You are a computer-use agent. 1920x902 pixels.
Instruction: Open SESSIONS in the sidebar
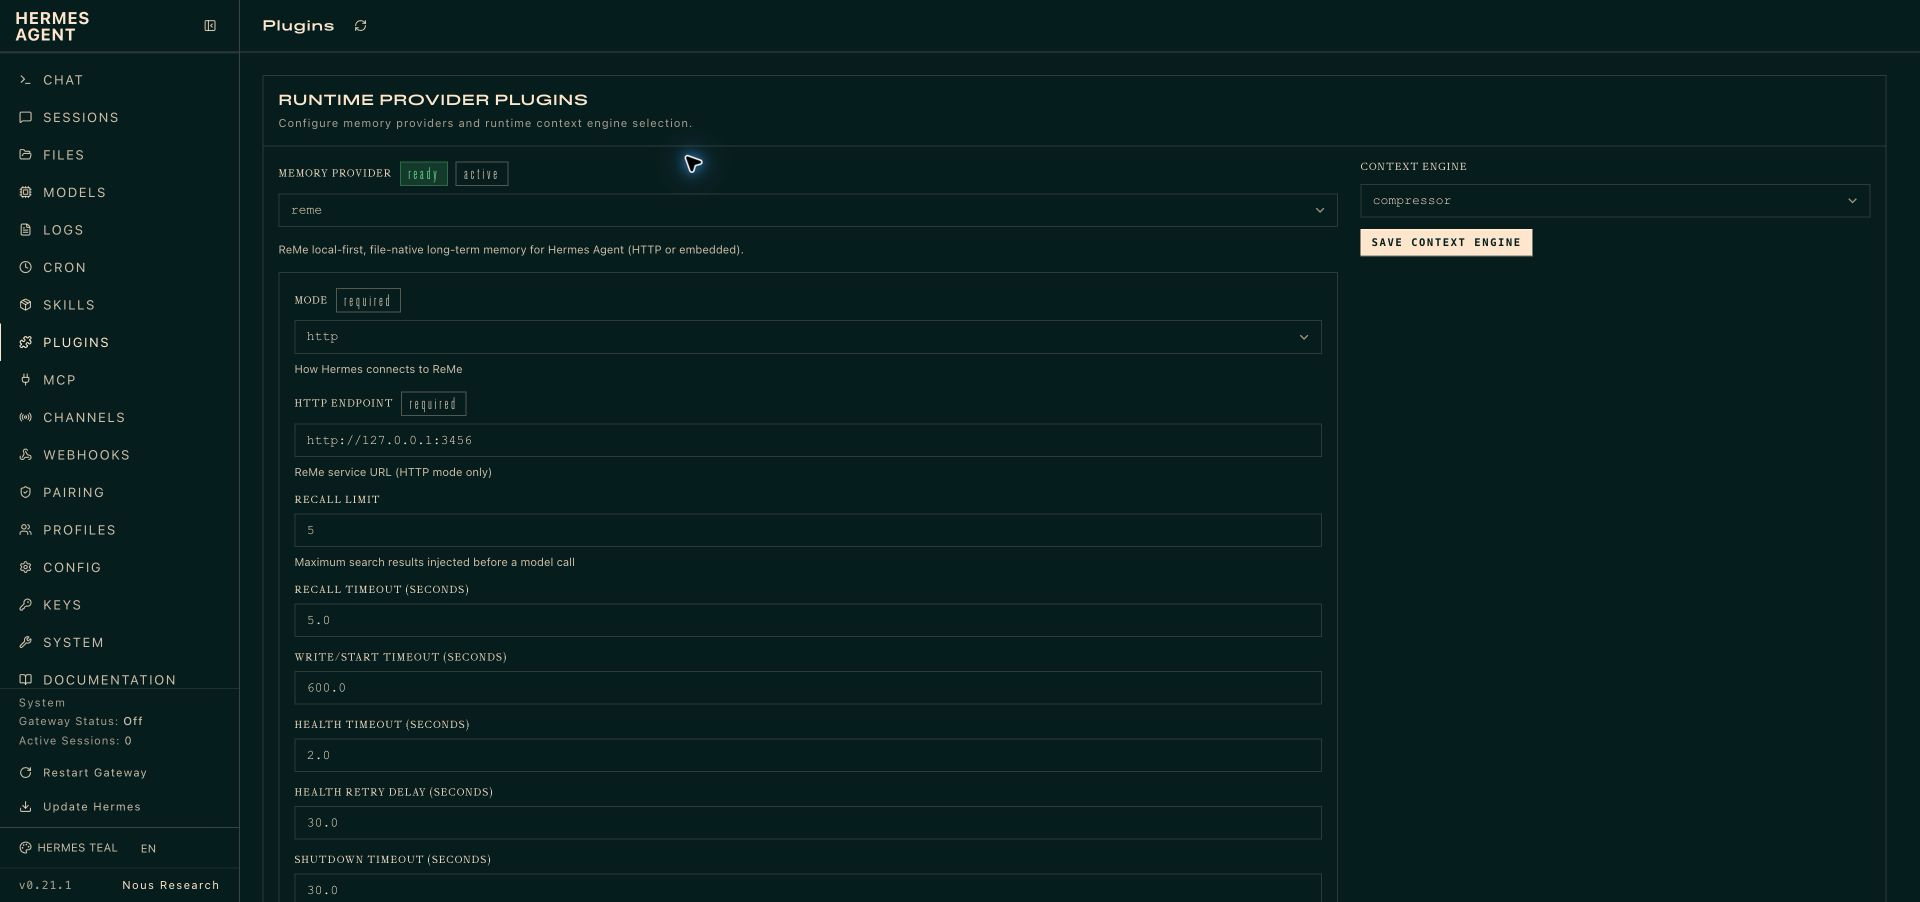click(x=119, y=118)
